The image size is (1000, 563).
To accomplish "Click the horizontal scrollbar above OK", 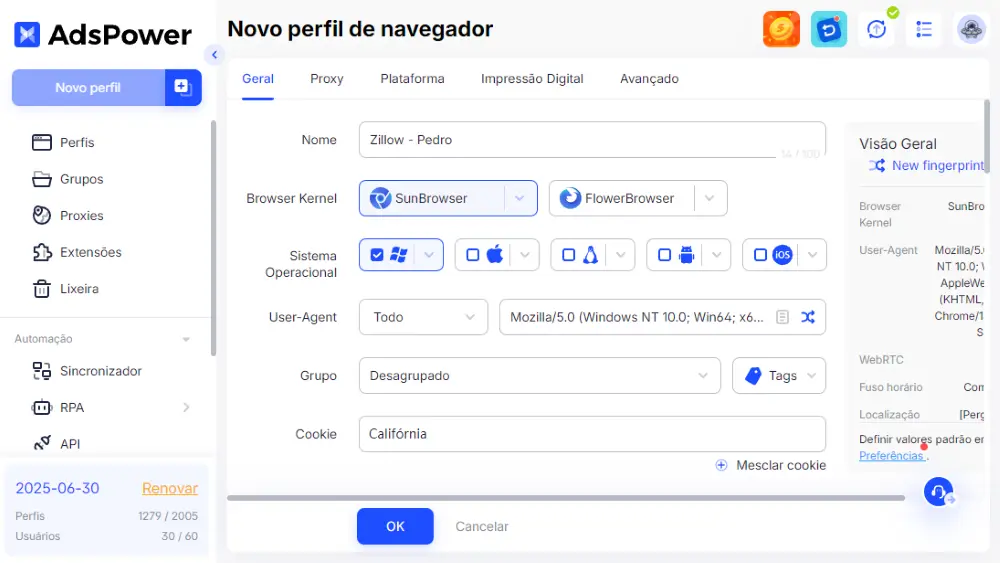I will click(566, 498).
